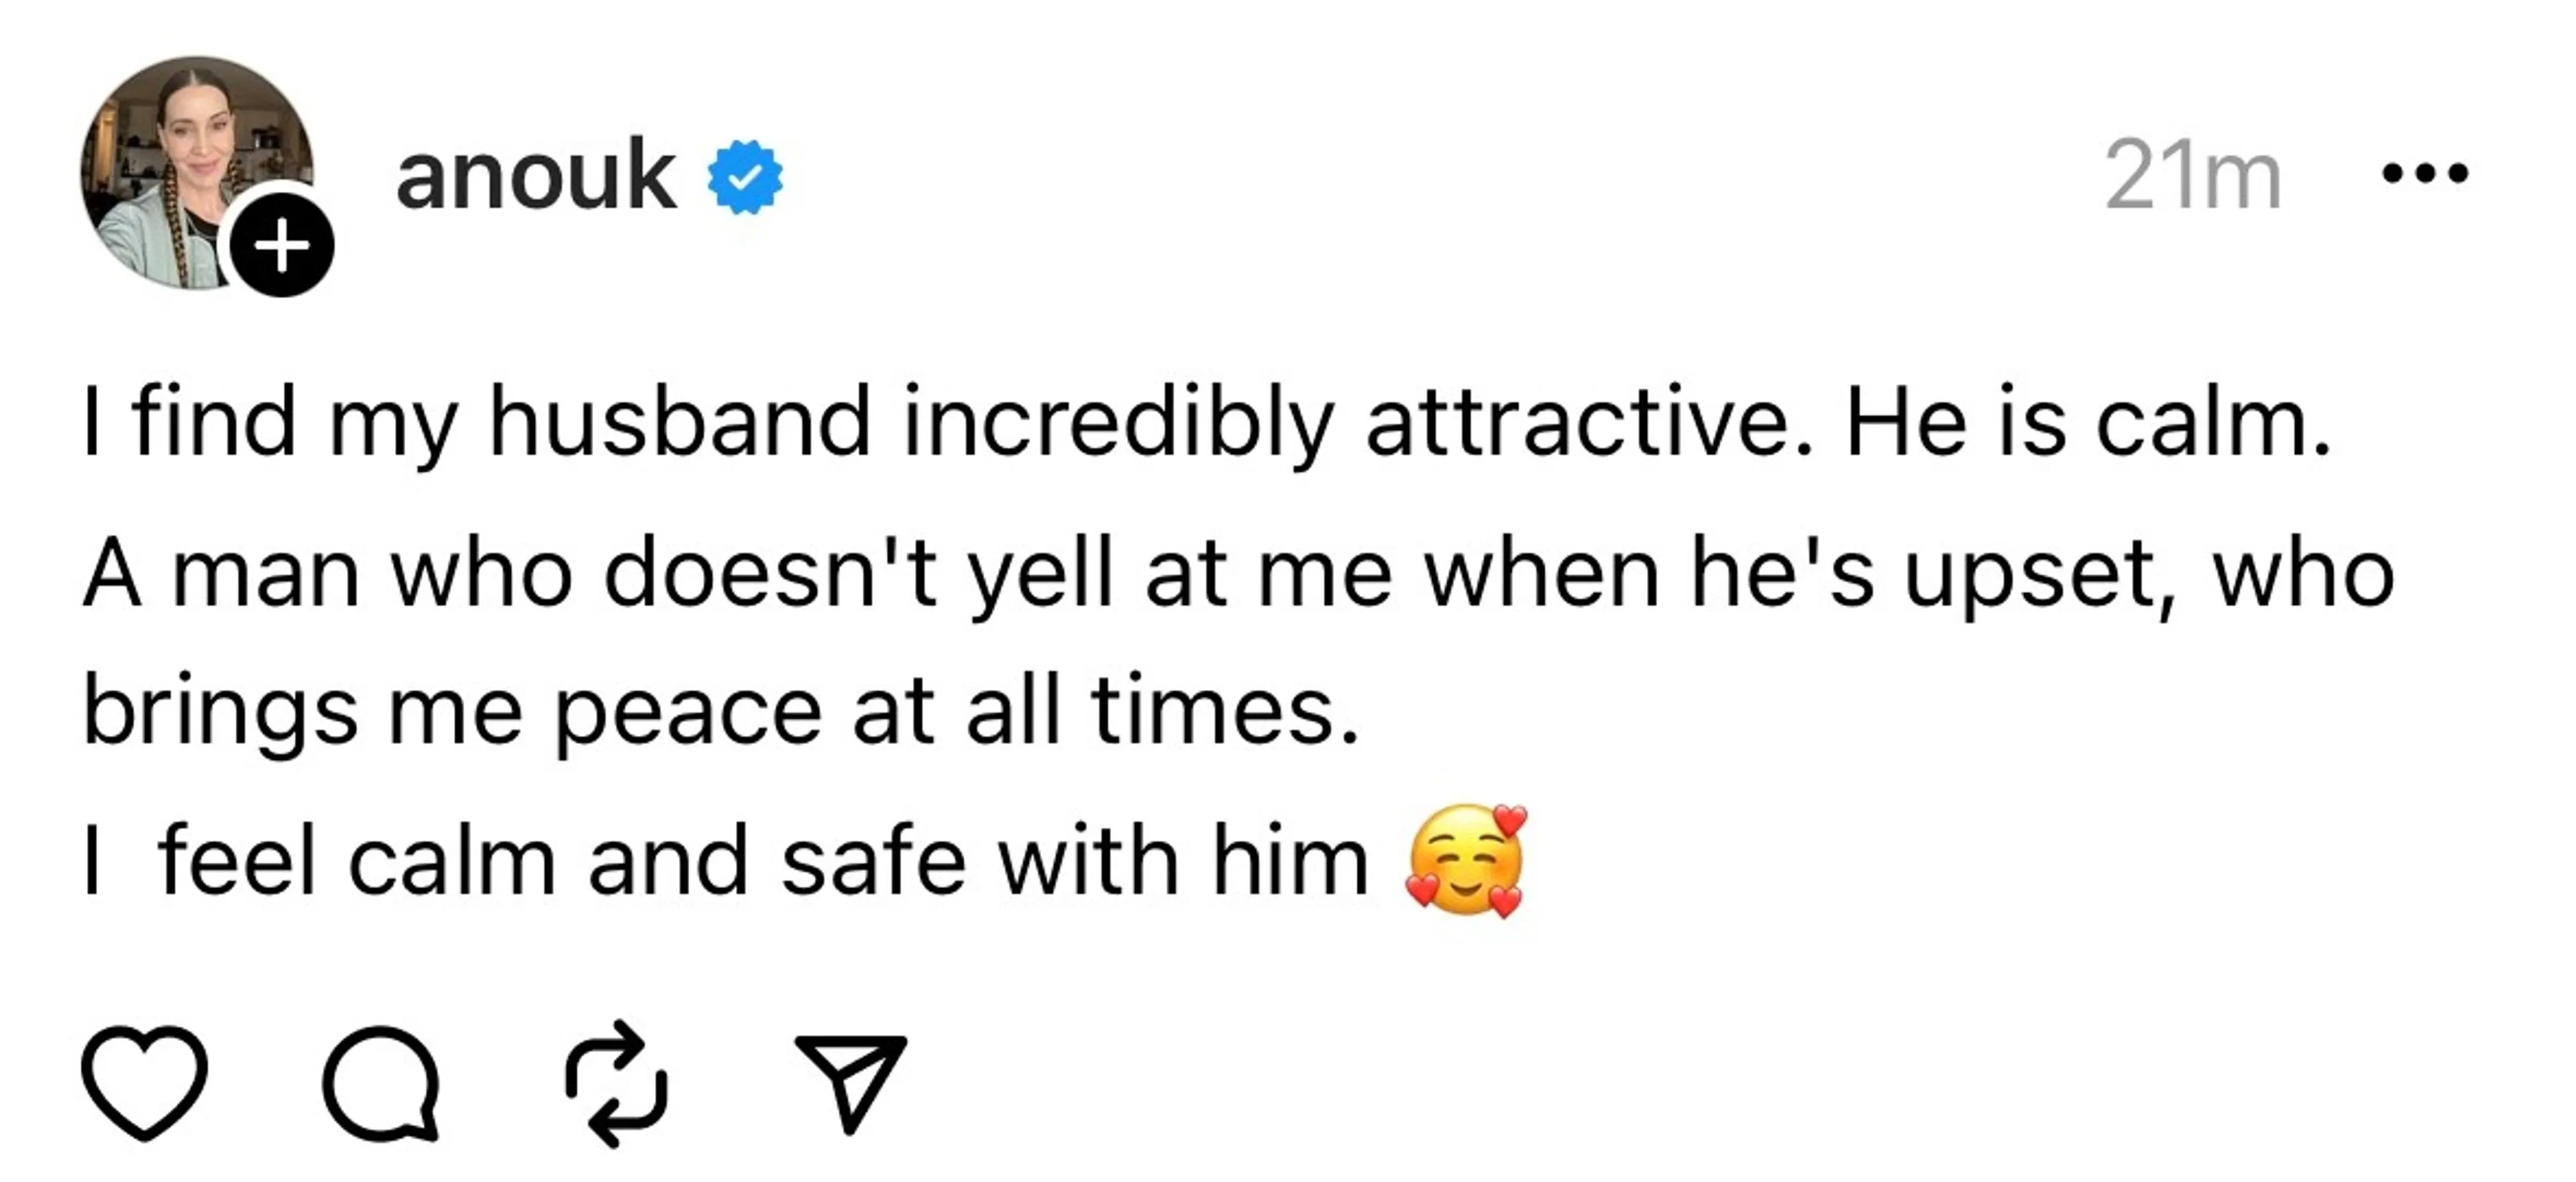The image size is (2576, 1182).
Task: Open the three-dot more options menu
Action: point(2425,175)
